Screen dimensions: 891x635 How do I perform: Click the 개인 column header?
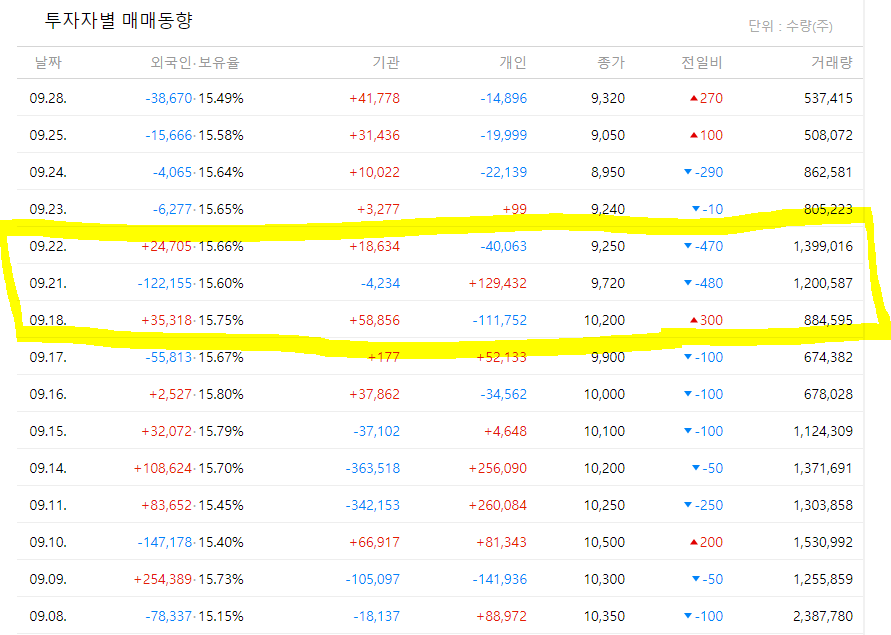pyautogui.click(x=513, y=63)
